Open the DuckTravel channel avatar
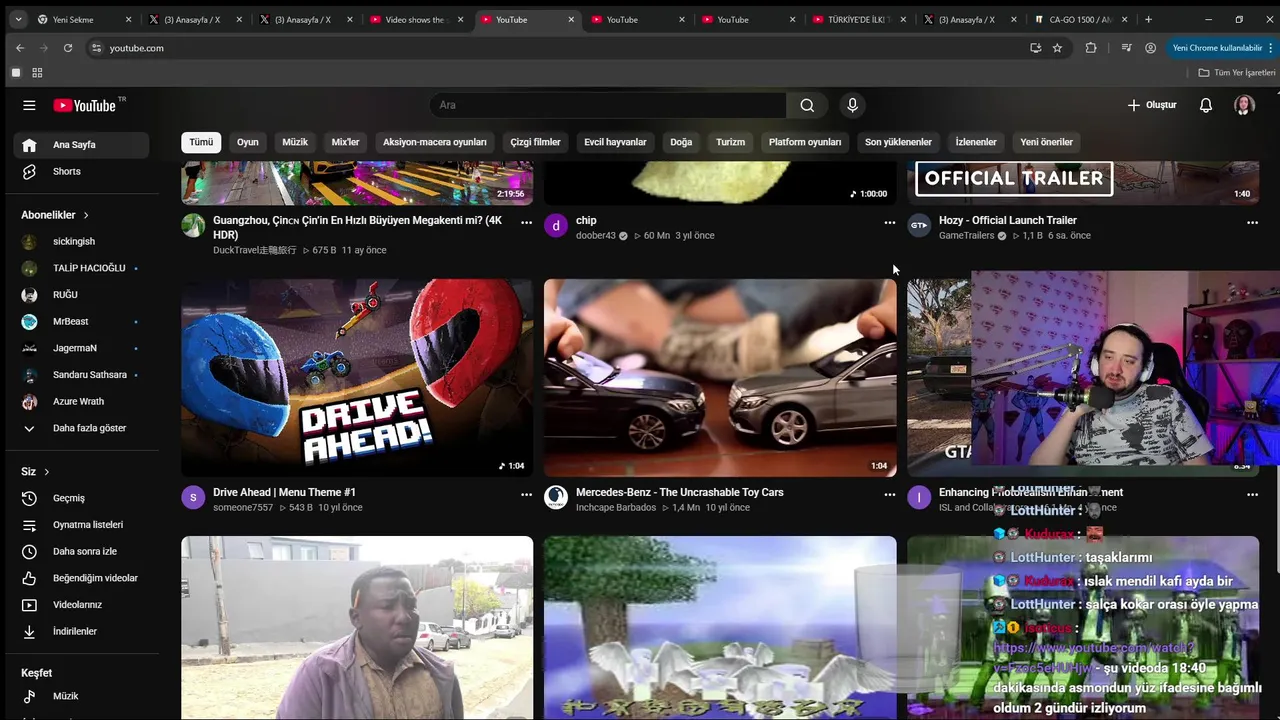The height and width of the screenshot is (720, 1280). coord(193,225)
